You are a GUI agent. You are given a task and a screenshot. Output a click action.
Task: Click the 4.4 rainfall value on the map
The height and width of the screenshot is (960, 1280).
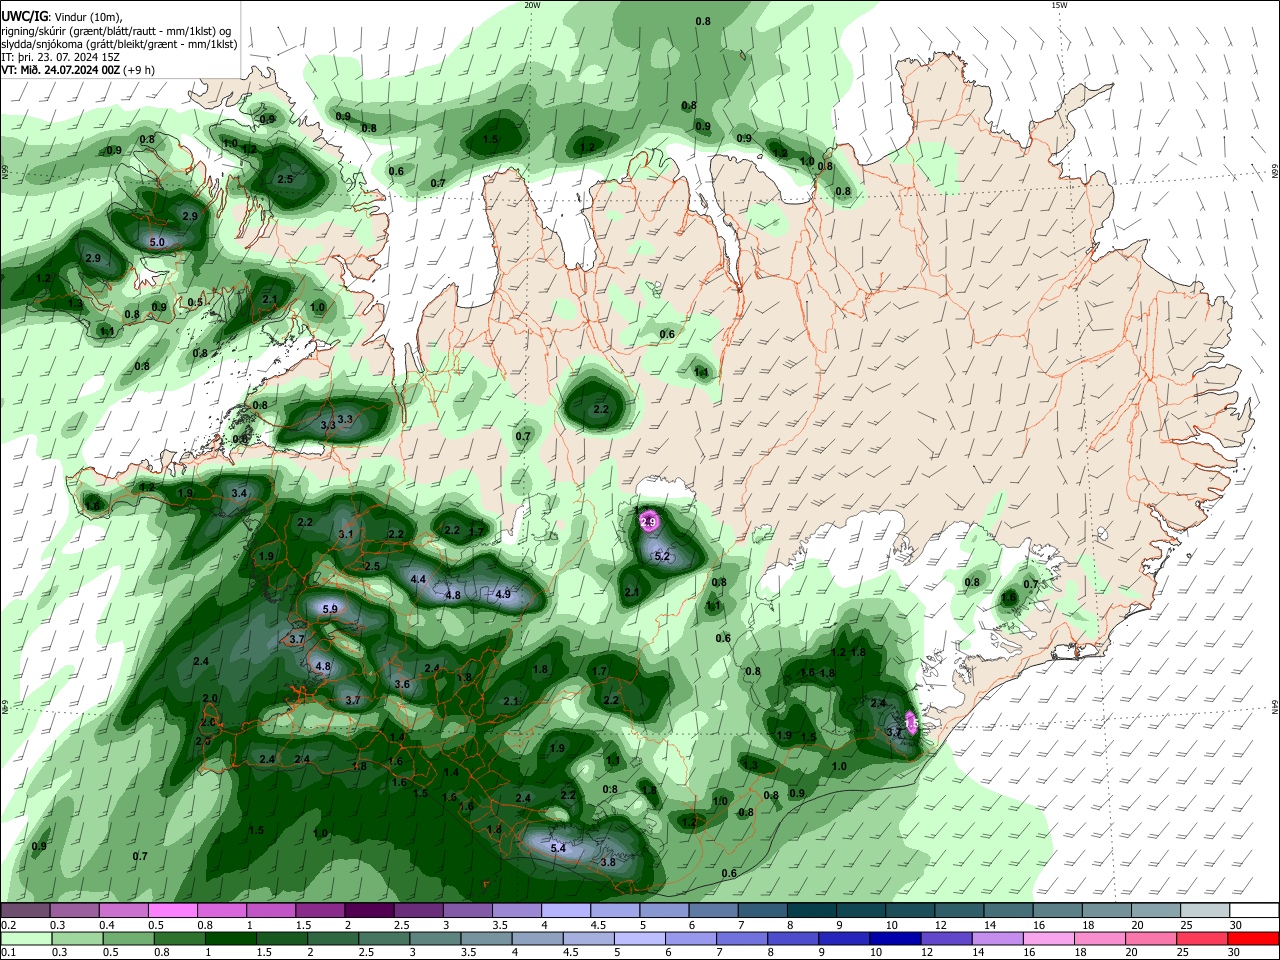(418, 579)
